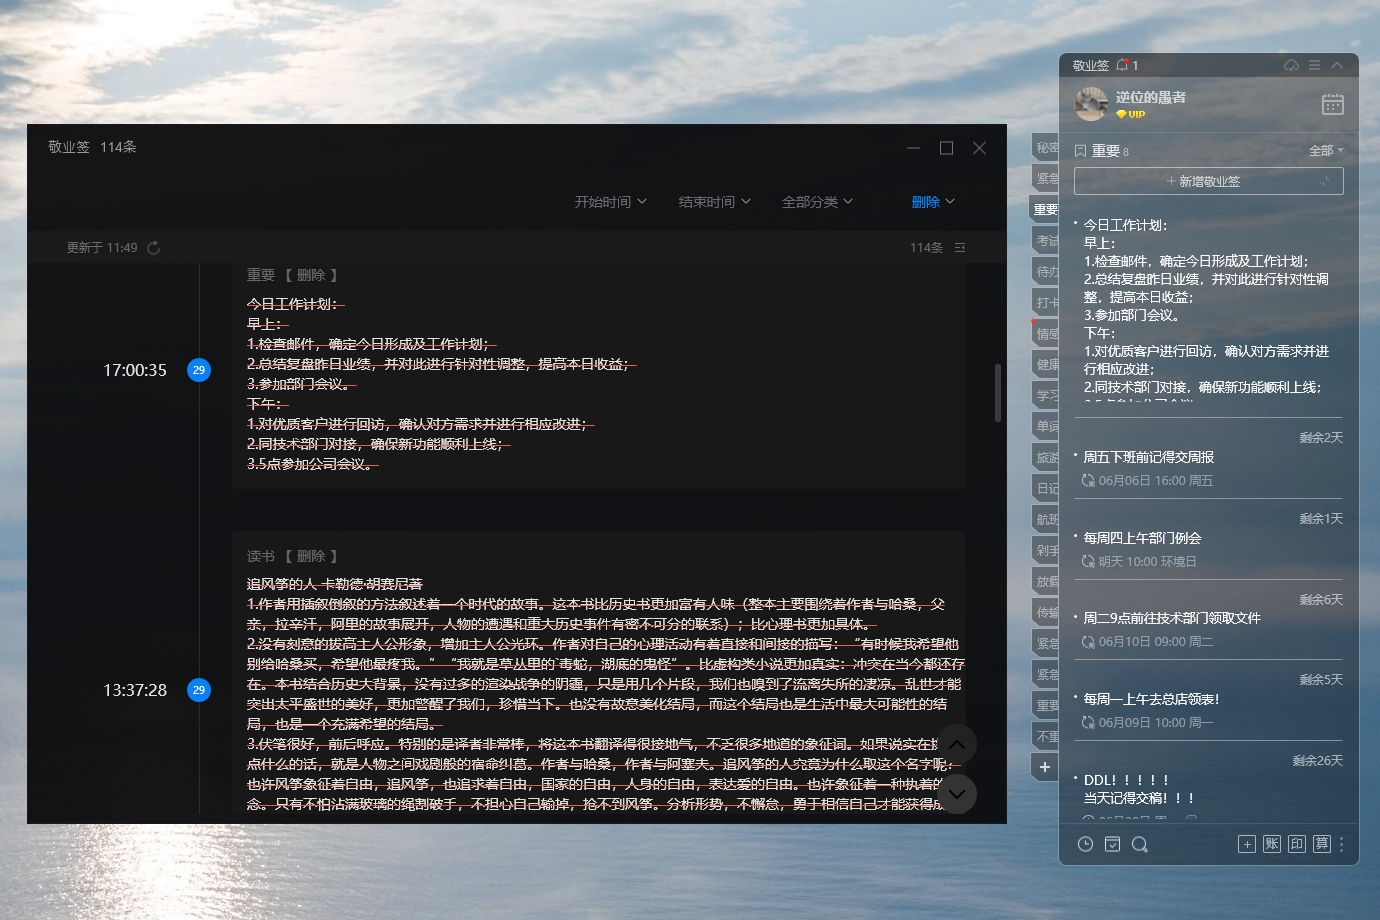Open the 结束时间 dropdown
Image resolution: width=1380 pixels, height=920 pixels.
[714, 202]
